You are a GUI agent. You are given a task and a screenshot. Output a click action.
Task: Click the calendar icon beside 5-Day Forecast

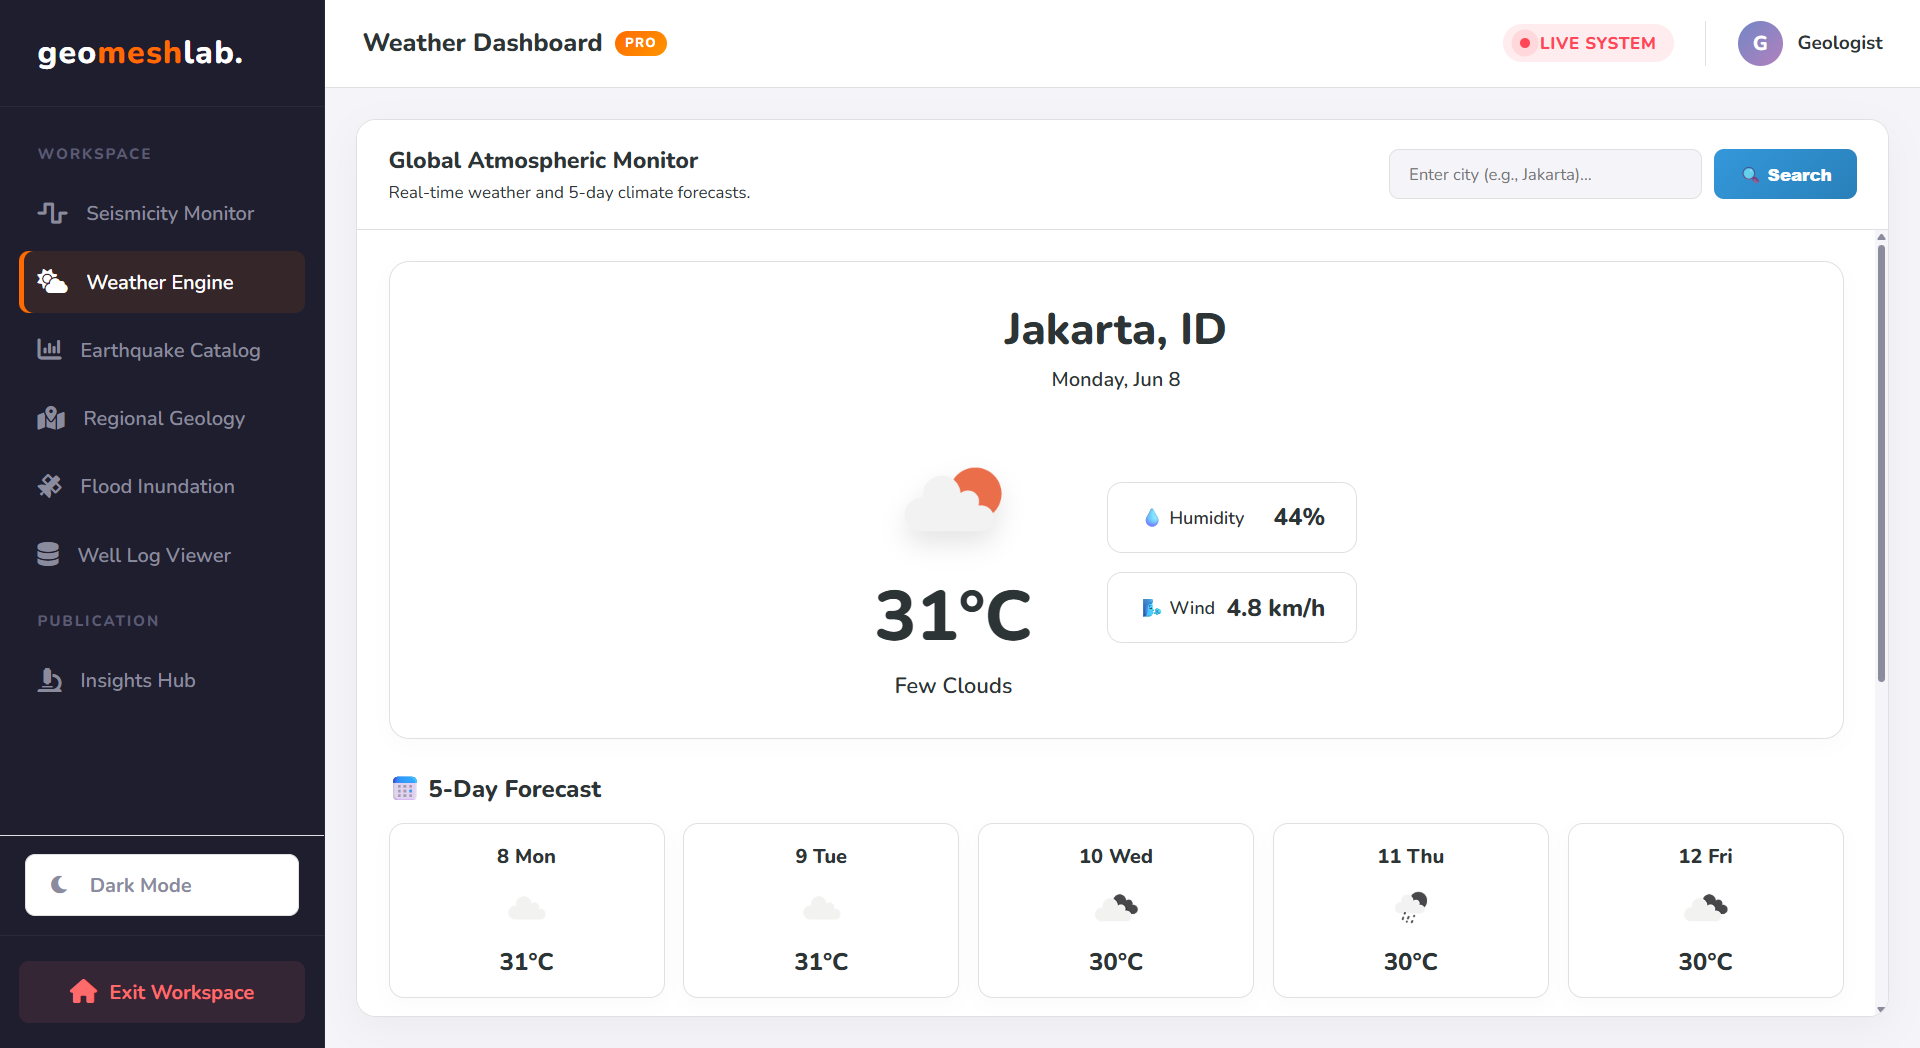(x=404, y=789)
